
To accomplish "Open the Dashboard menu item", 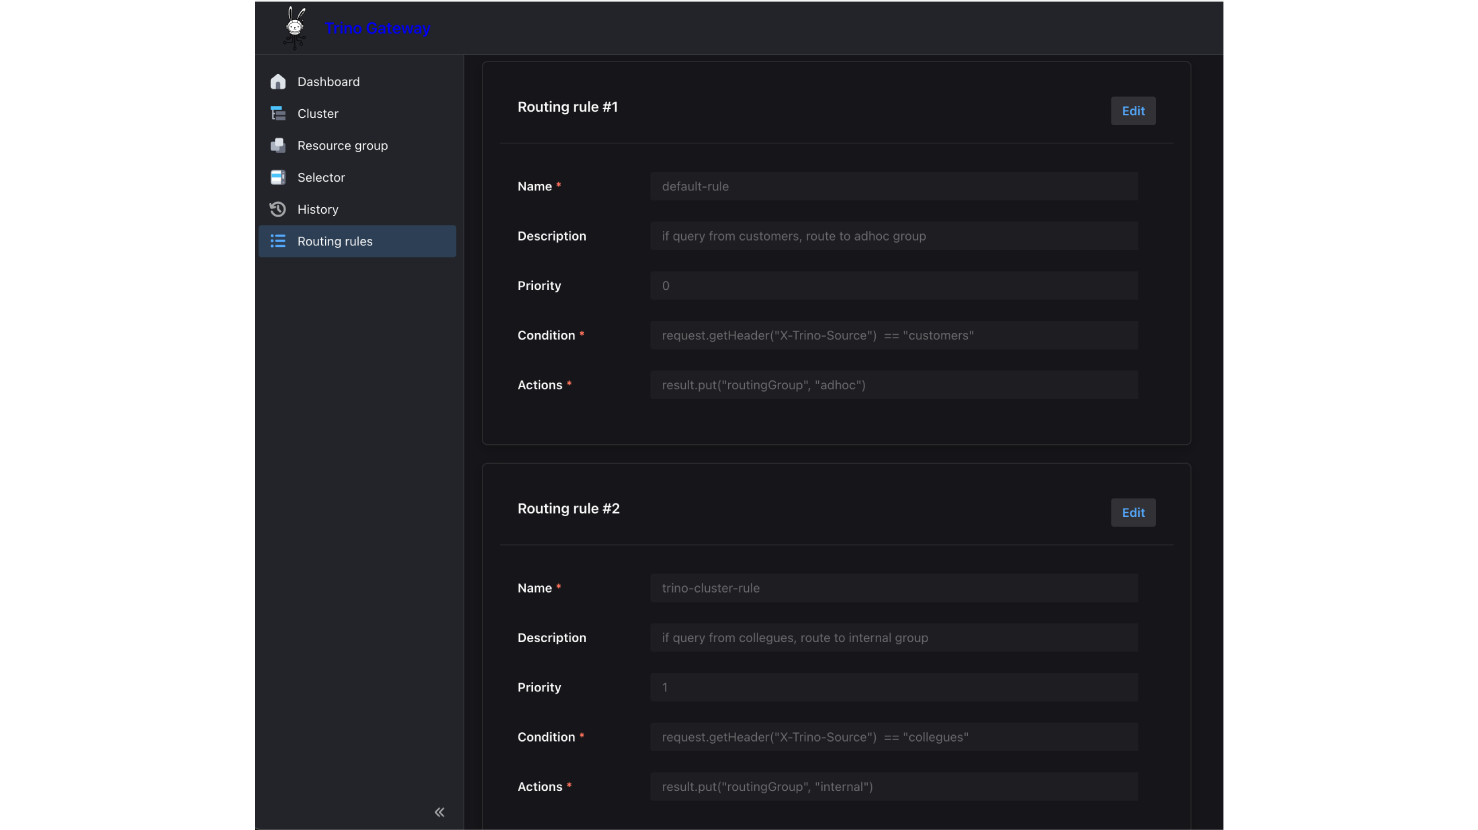I will point(328,82).
